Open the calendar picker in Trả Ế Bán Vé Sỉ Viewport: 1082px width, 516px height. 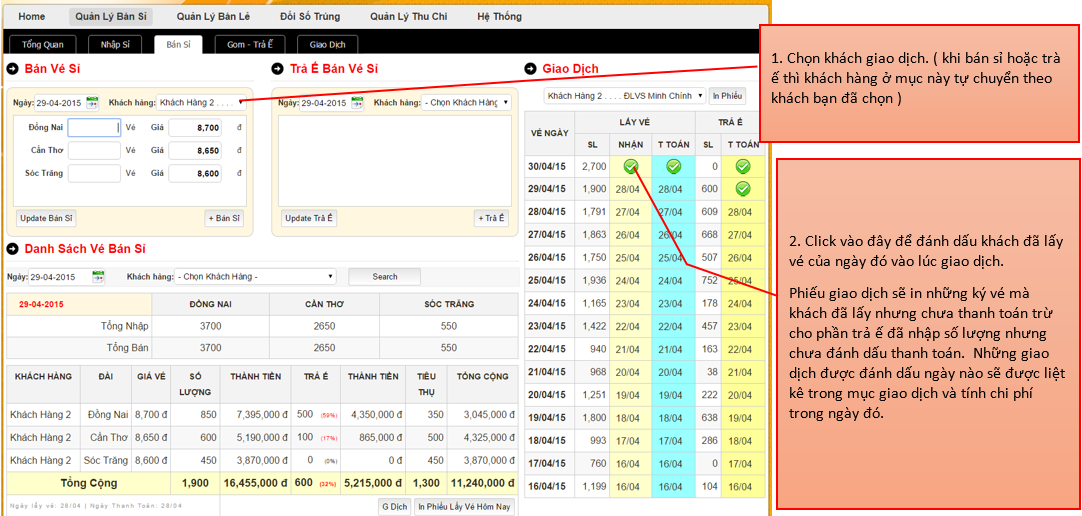[x=359, y=102]
